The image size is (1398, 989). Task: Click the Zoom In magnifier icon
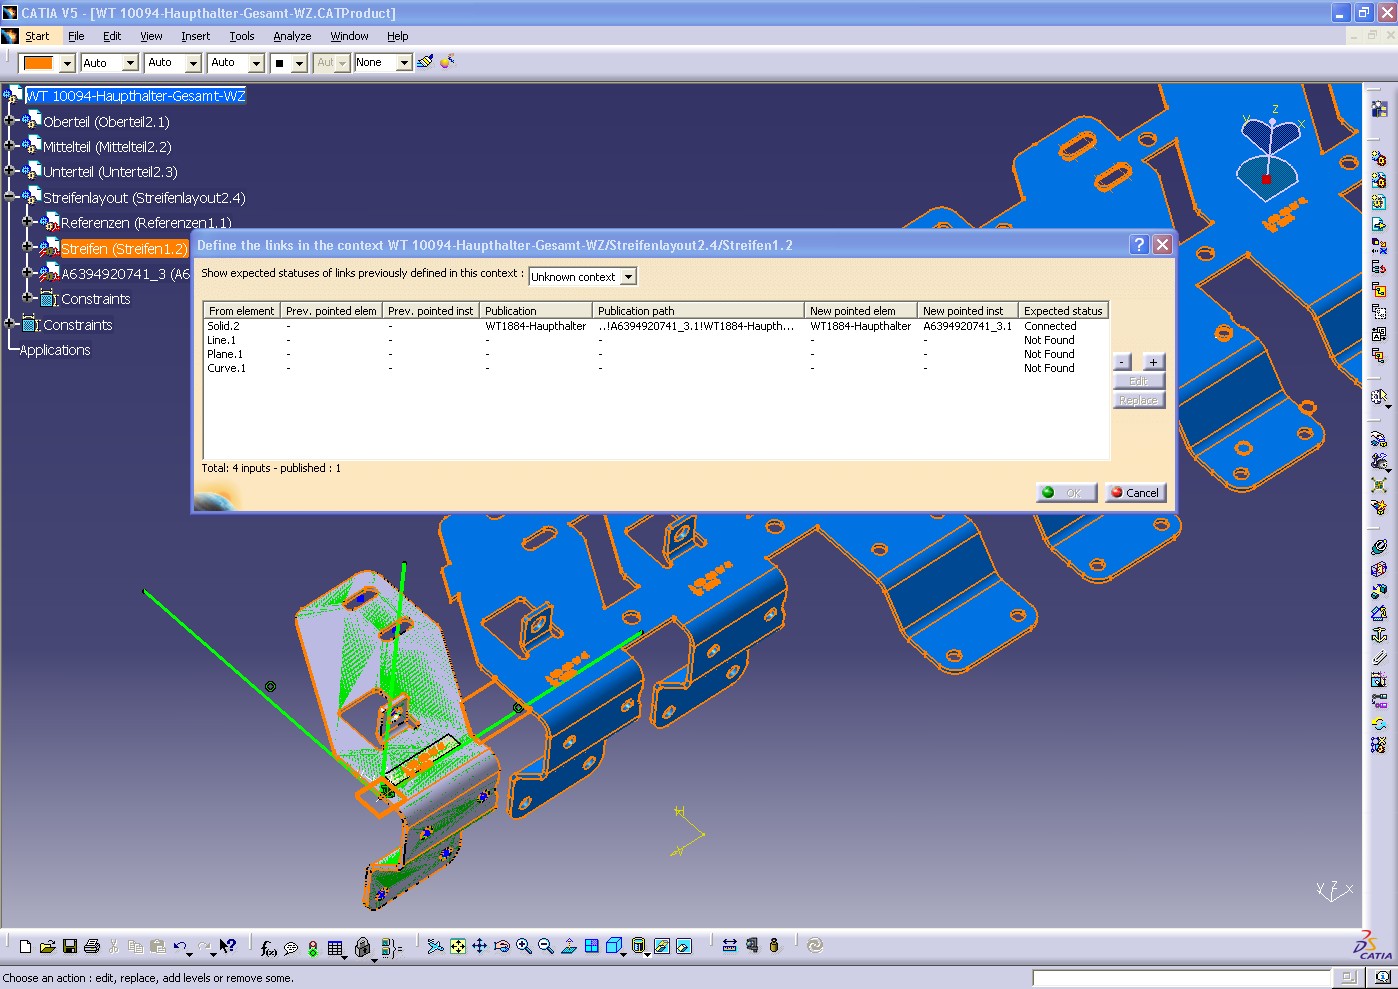[x=524, y=946]
